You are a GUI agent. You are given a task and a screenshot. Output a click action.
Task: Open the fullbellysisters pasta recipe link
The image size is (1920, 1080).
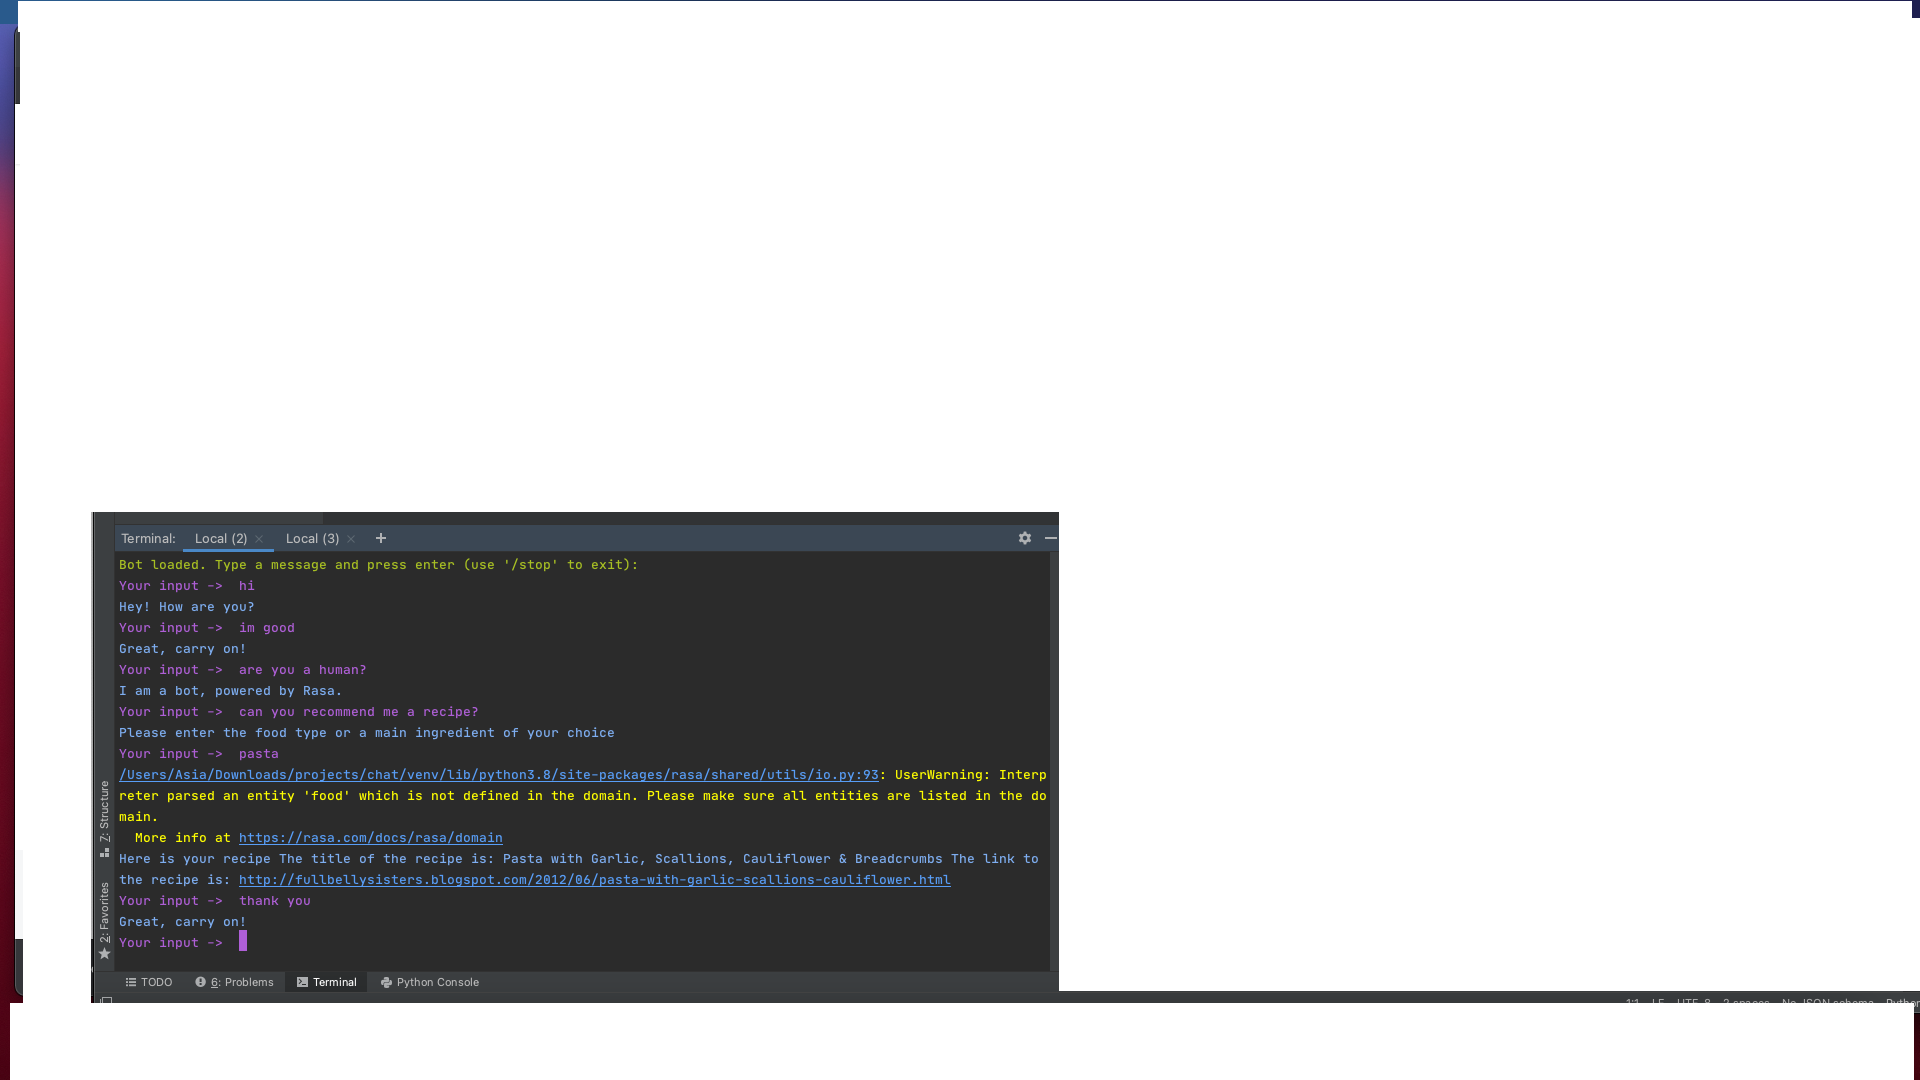(594, 880)
